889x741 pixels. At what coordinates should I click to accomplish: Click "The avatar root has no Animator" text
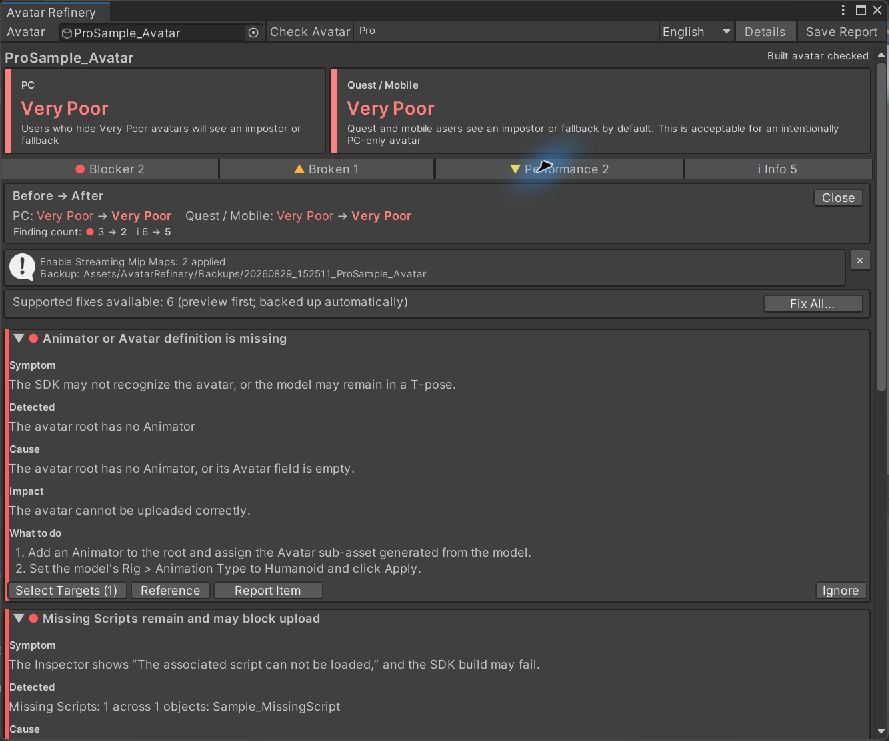(102, 426)
